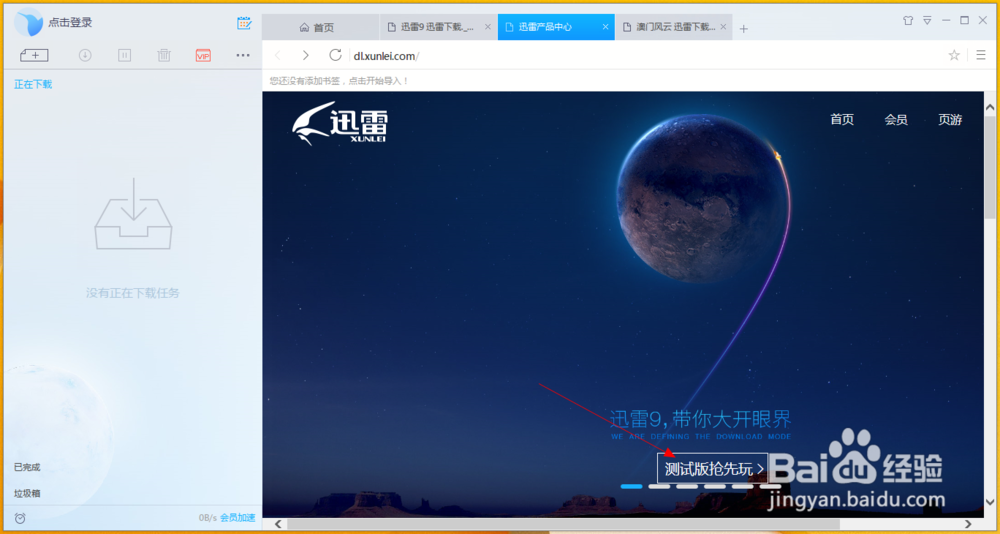Click the horizontal scrollbar right arrow

pyautogui.click(x=969, y=524)
